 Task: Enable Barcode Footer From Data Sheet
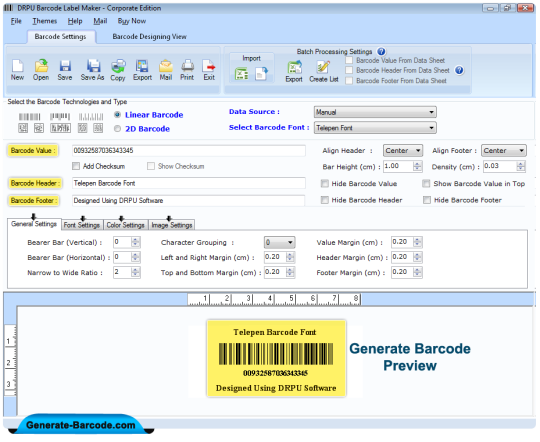pyautogui.click(x=349, y=81)
